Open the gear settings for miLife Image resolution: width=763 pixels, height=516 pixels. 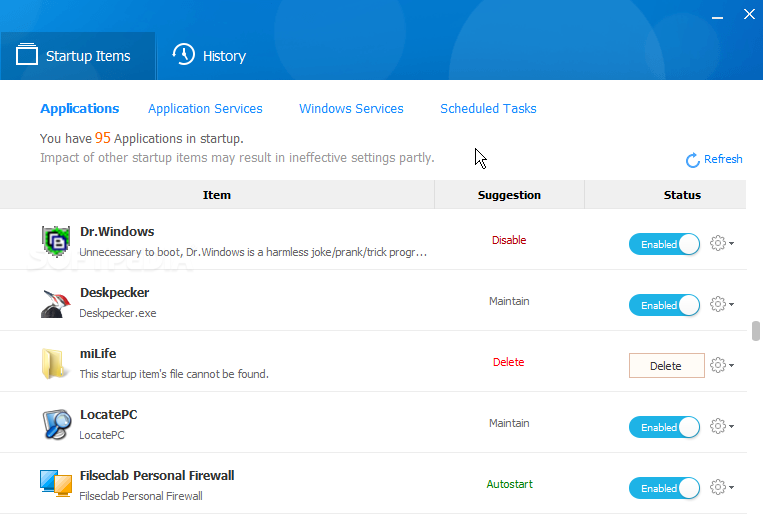(x=718, y=365)
